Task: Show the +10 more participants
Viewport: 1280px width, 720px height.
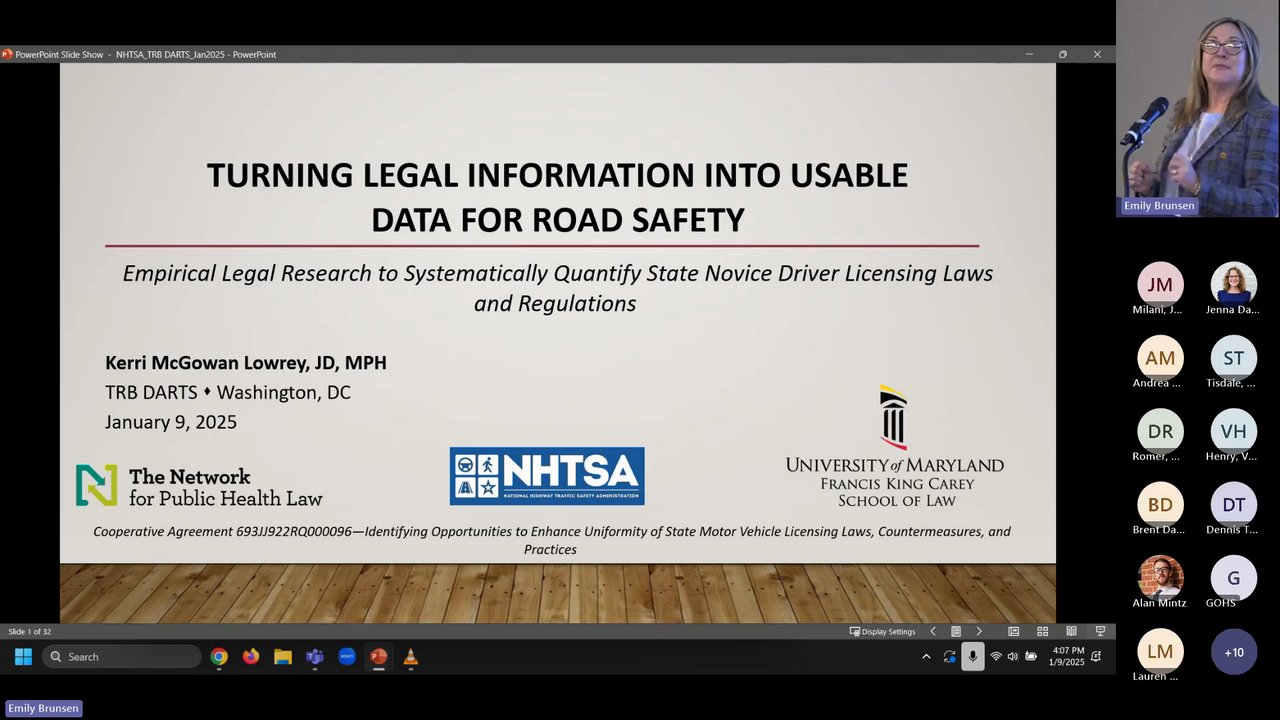Action: [x=1234, y=652]
